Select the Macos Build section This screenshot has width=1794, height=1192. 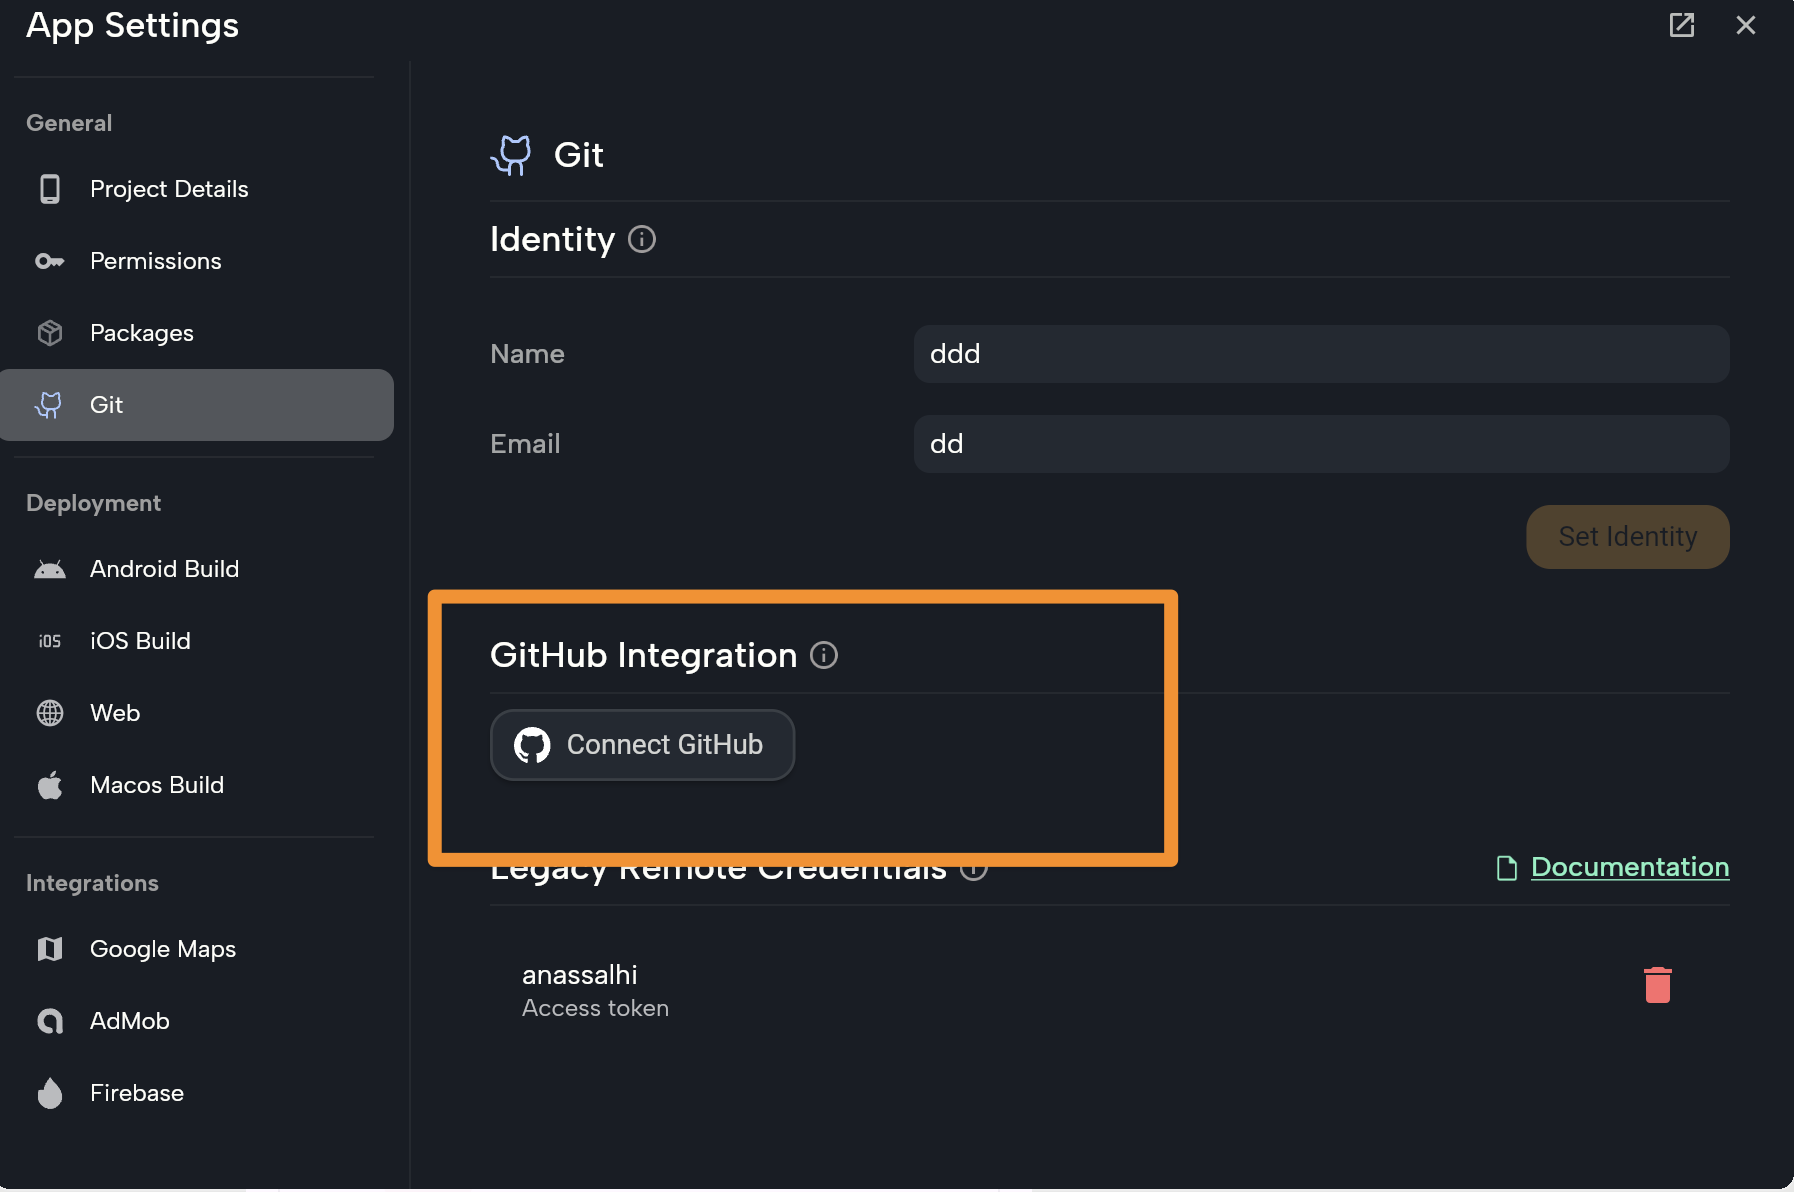[x=156, y=785]
